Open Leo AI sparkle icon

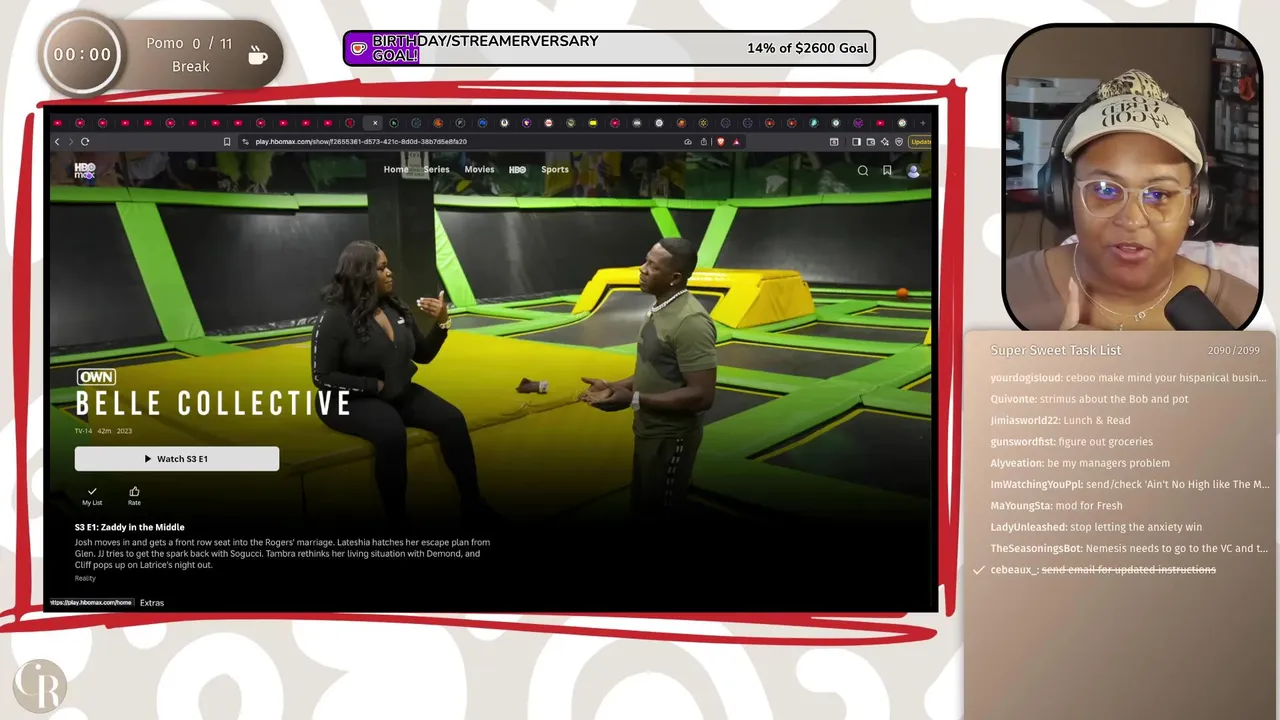coord(885,142)
